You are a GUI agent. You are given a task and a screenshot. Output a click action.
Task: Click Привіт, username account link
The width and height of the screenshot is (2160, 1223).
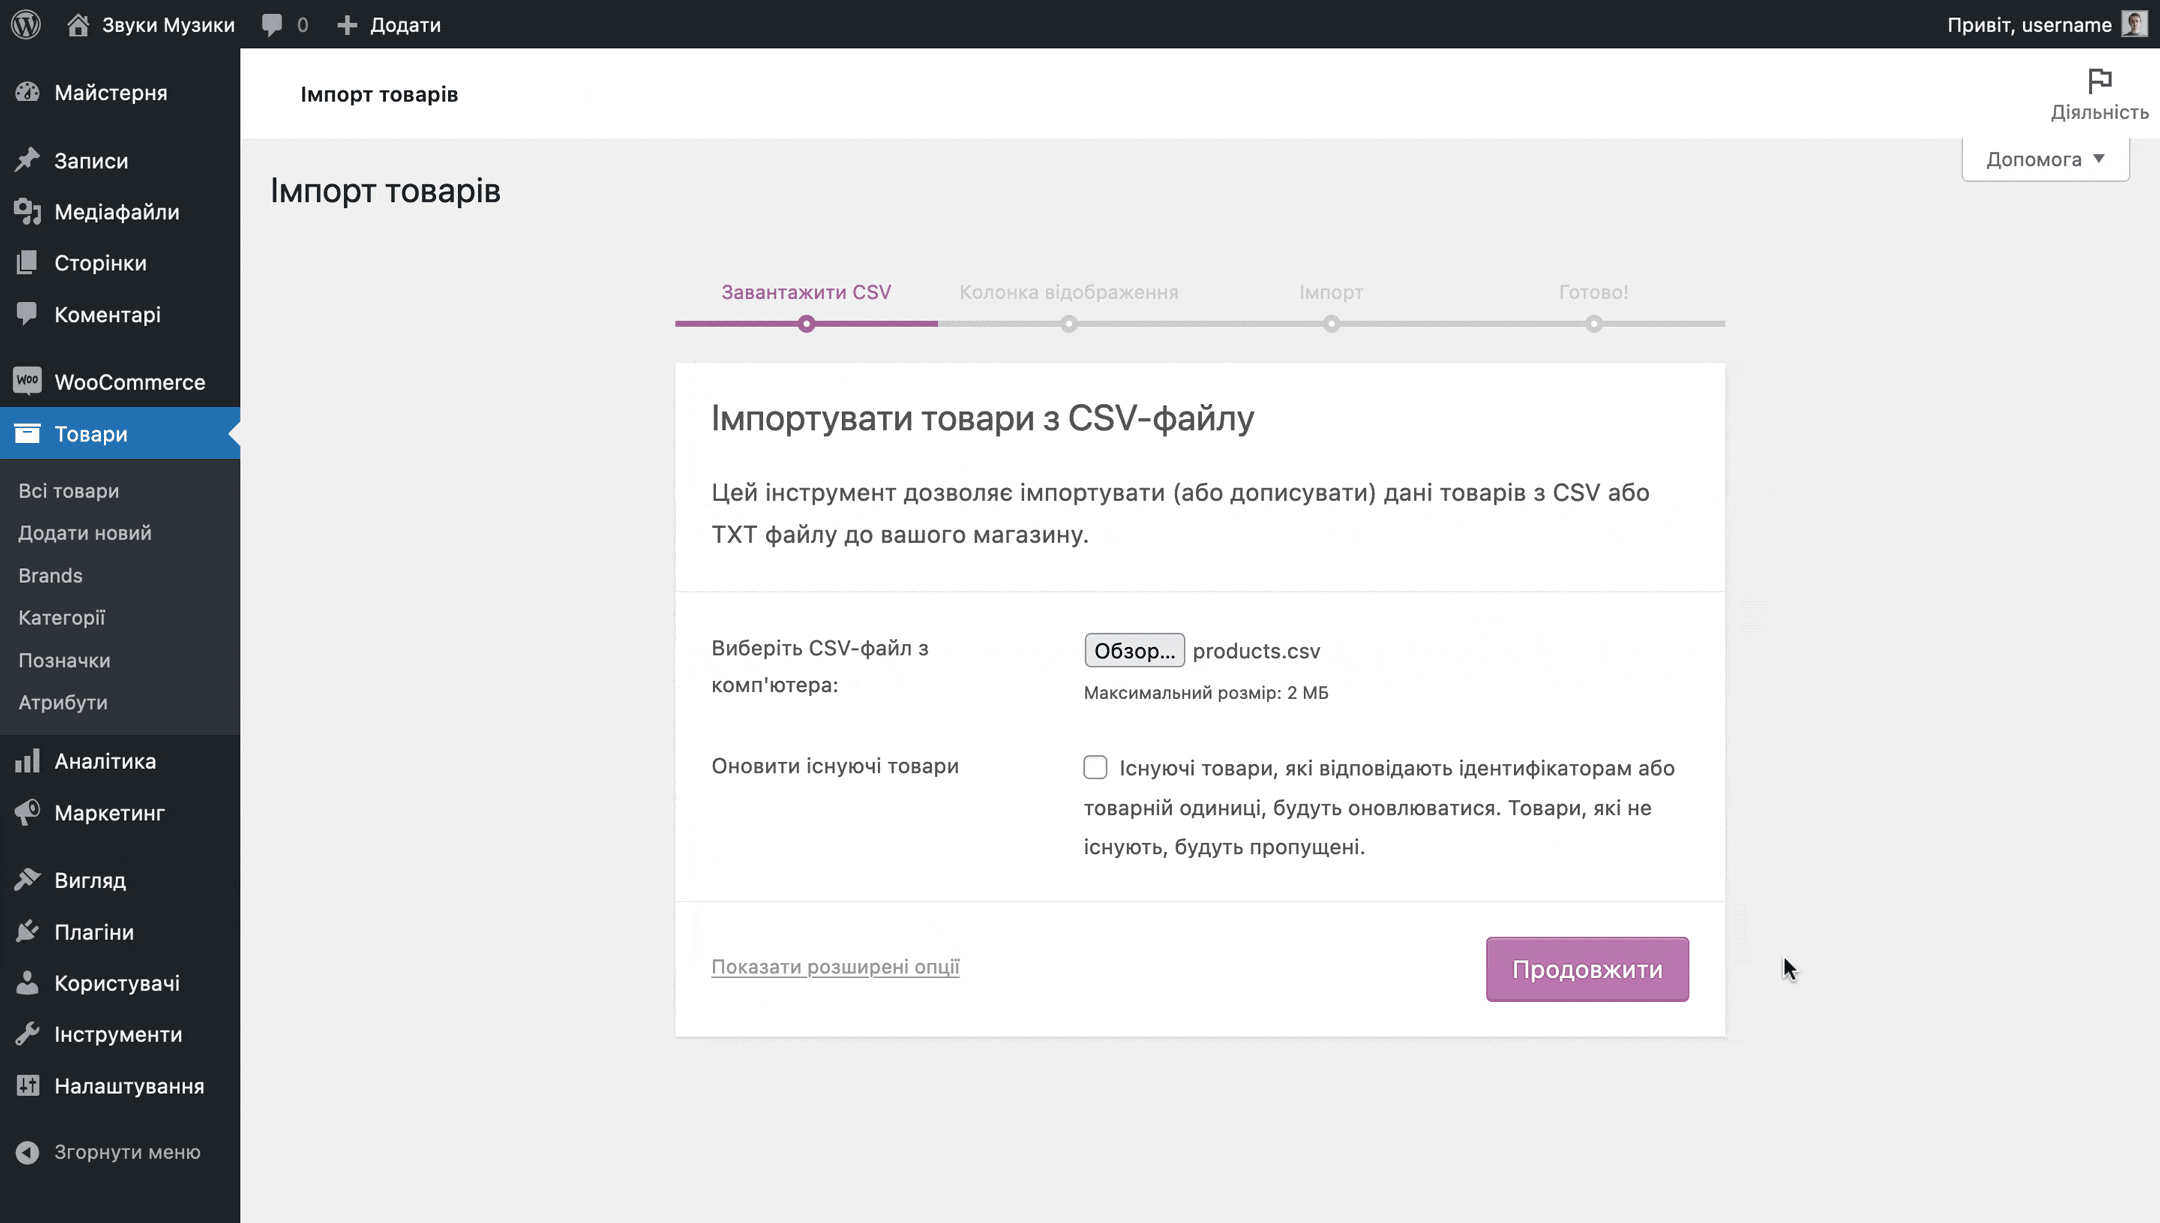pyautogui.click(x=2029, y=24)
